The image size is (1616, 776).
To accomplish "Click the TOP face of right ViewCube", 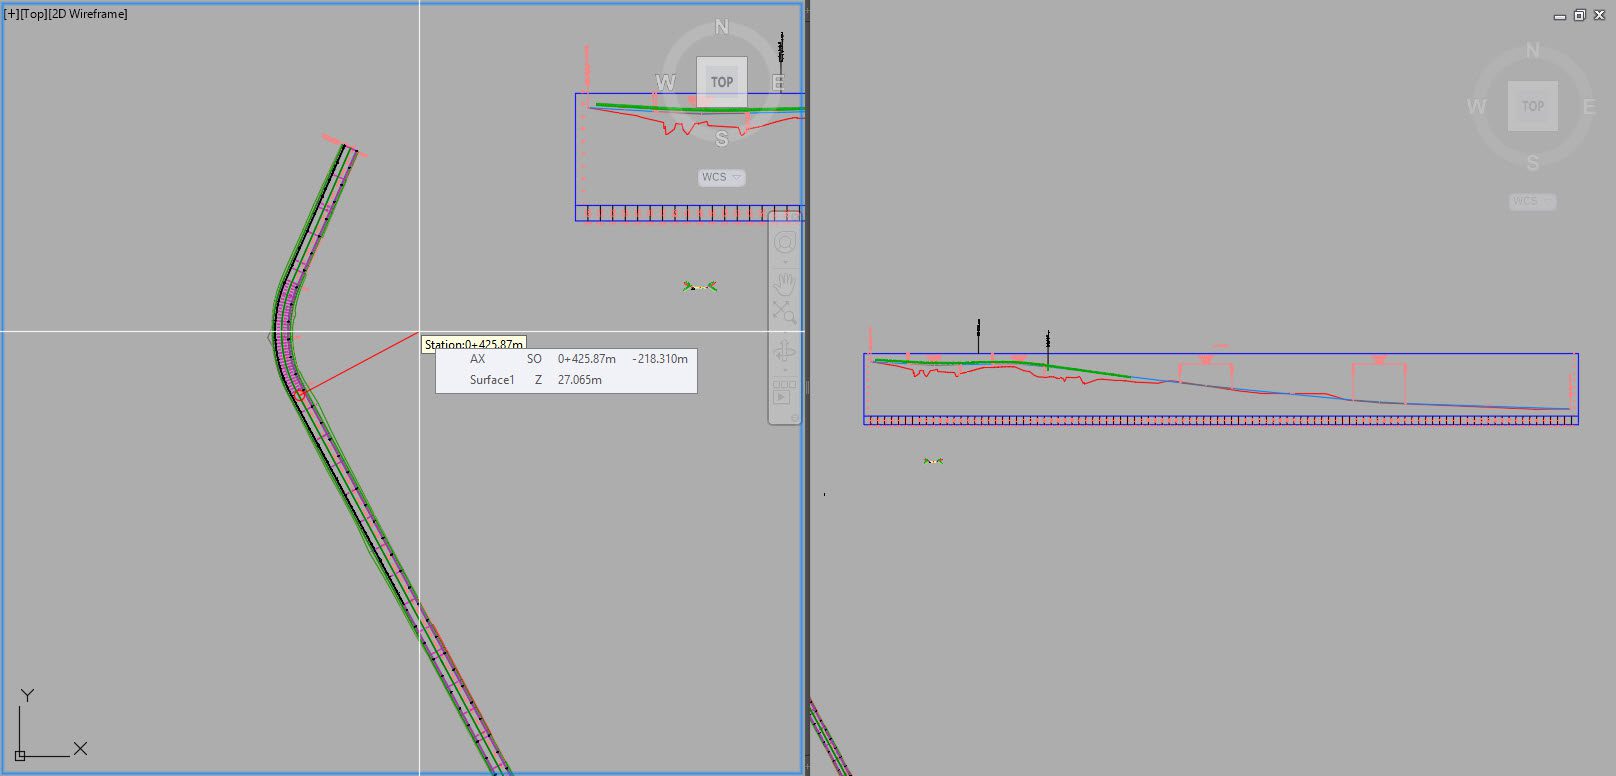I will coord(1532,106).
